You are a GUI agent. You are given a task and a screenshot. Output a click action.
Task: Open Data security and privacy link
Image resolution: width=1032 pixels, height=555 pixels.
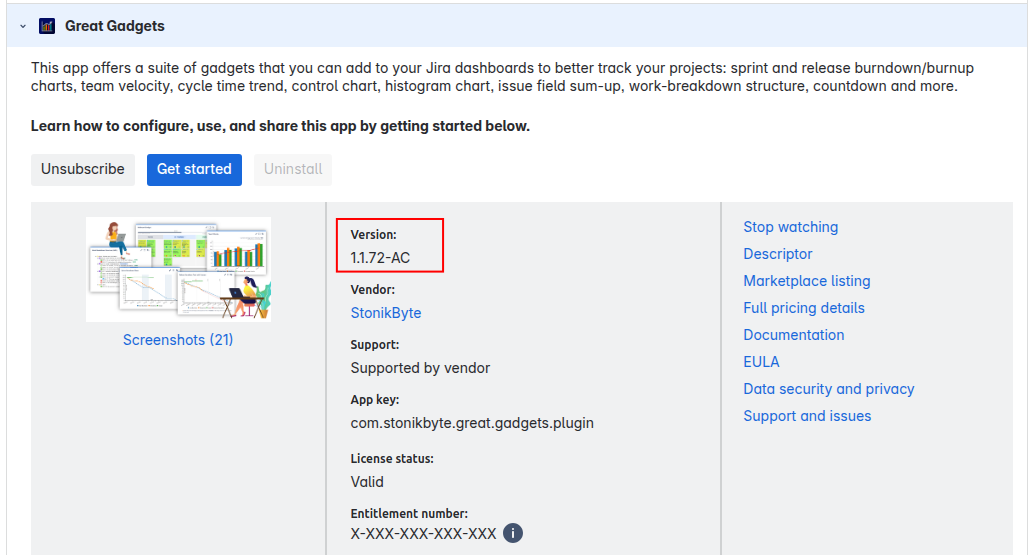[828, 389]
